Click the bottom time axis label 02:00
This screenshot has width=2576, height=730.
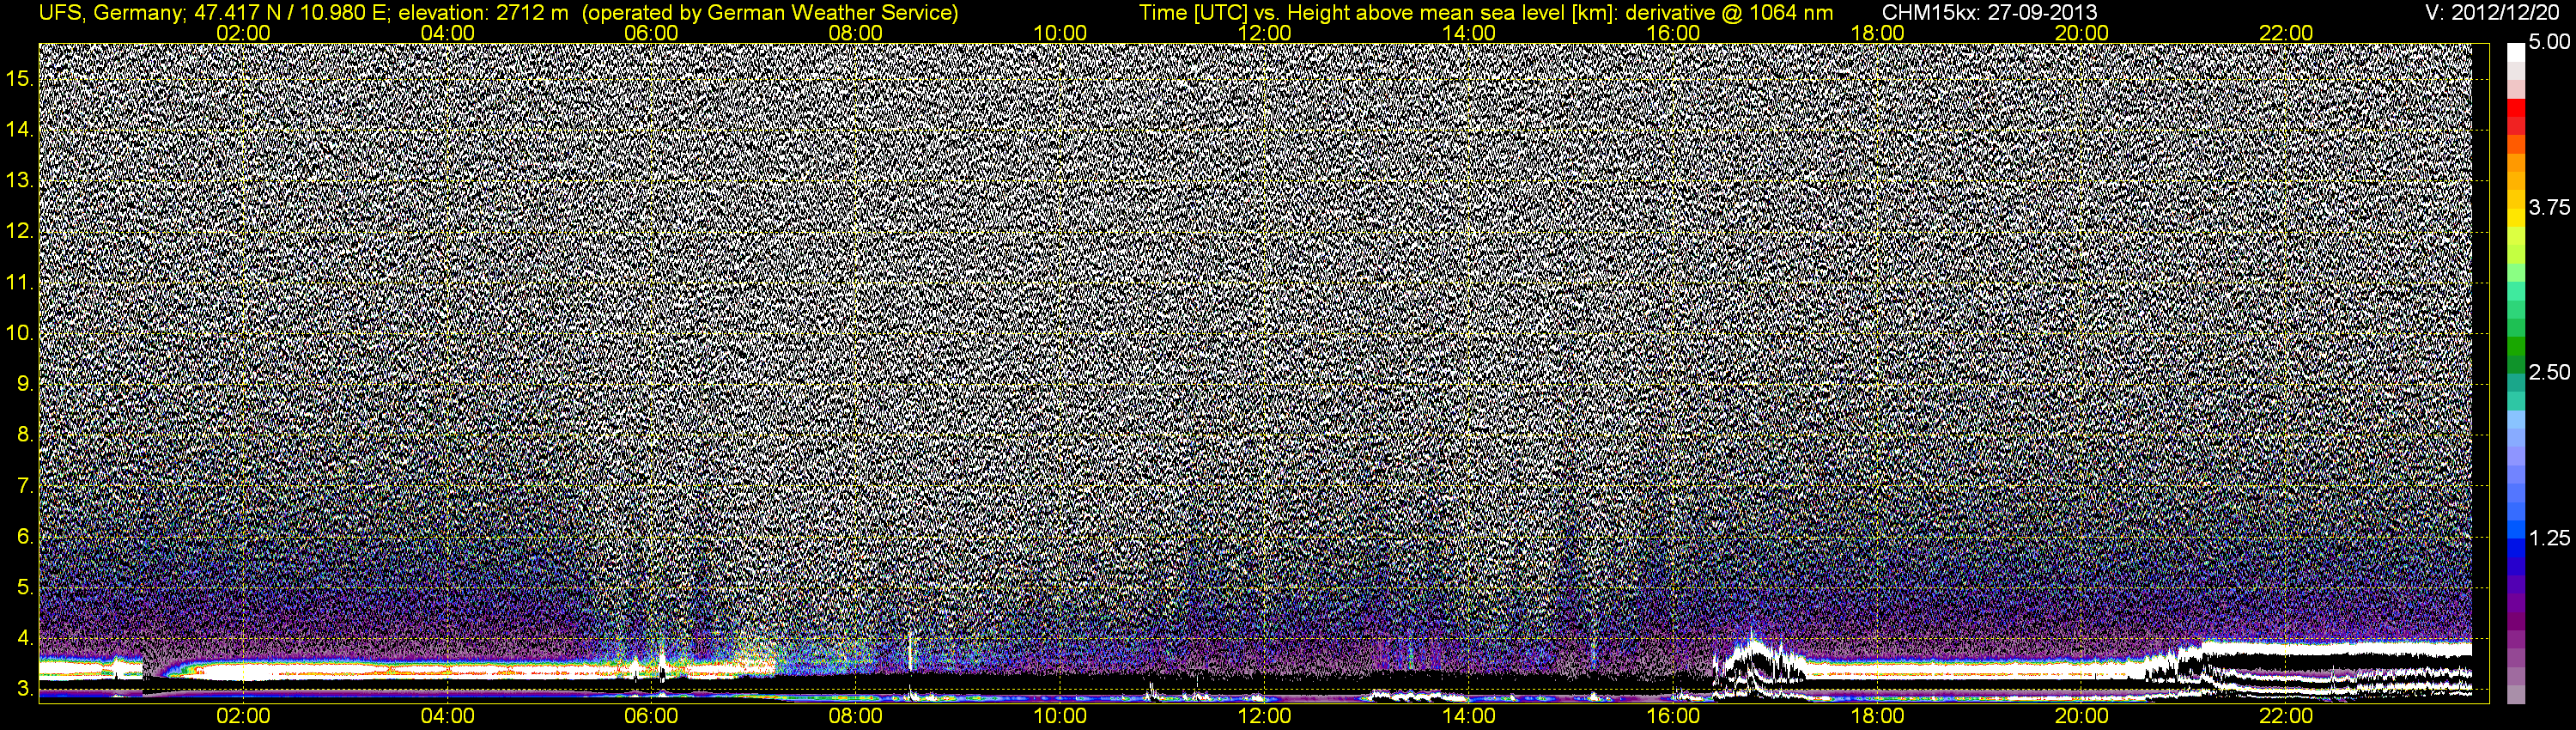tap(243, 716)
